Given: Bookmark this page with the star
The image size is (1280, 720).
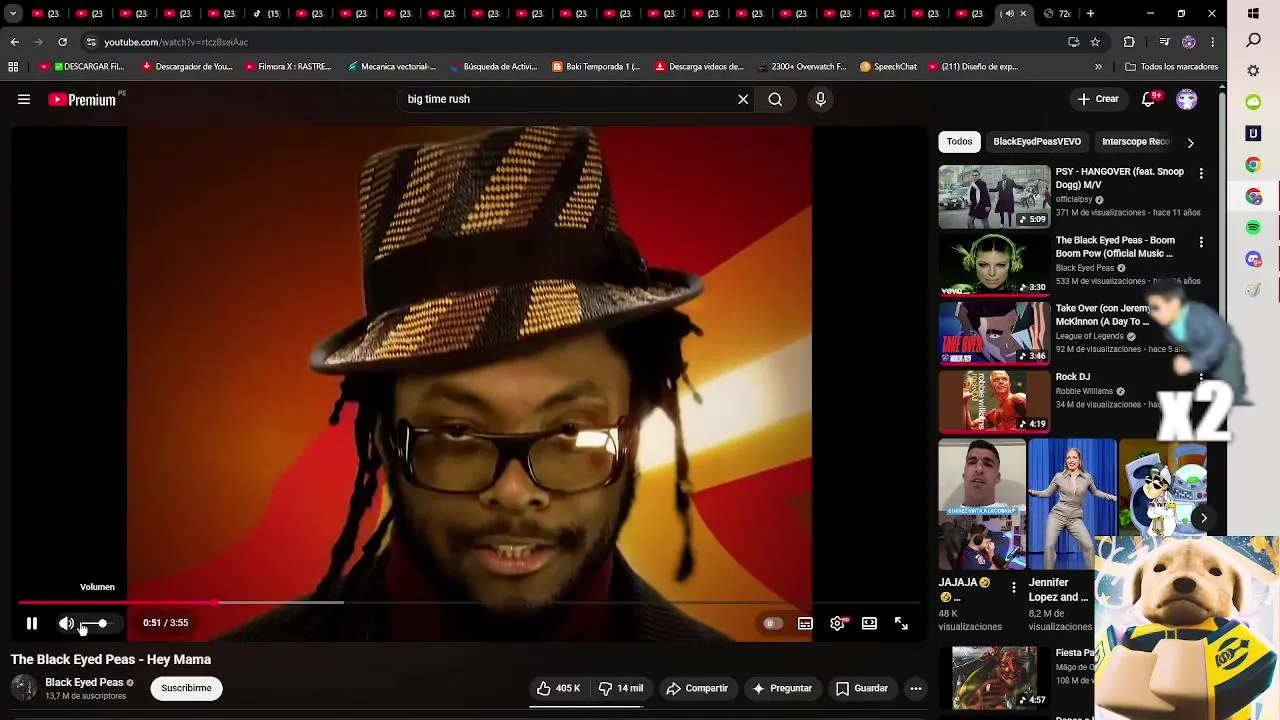Looking at the screenshot, I should [x=1095, y=42].
